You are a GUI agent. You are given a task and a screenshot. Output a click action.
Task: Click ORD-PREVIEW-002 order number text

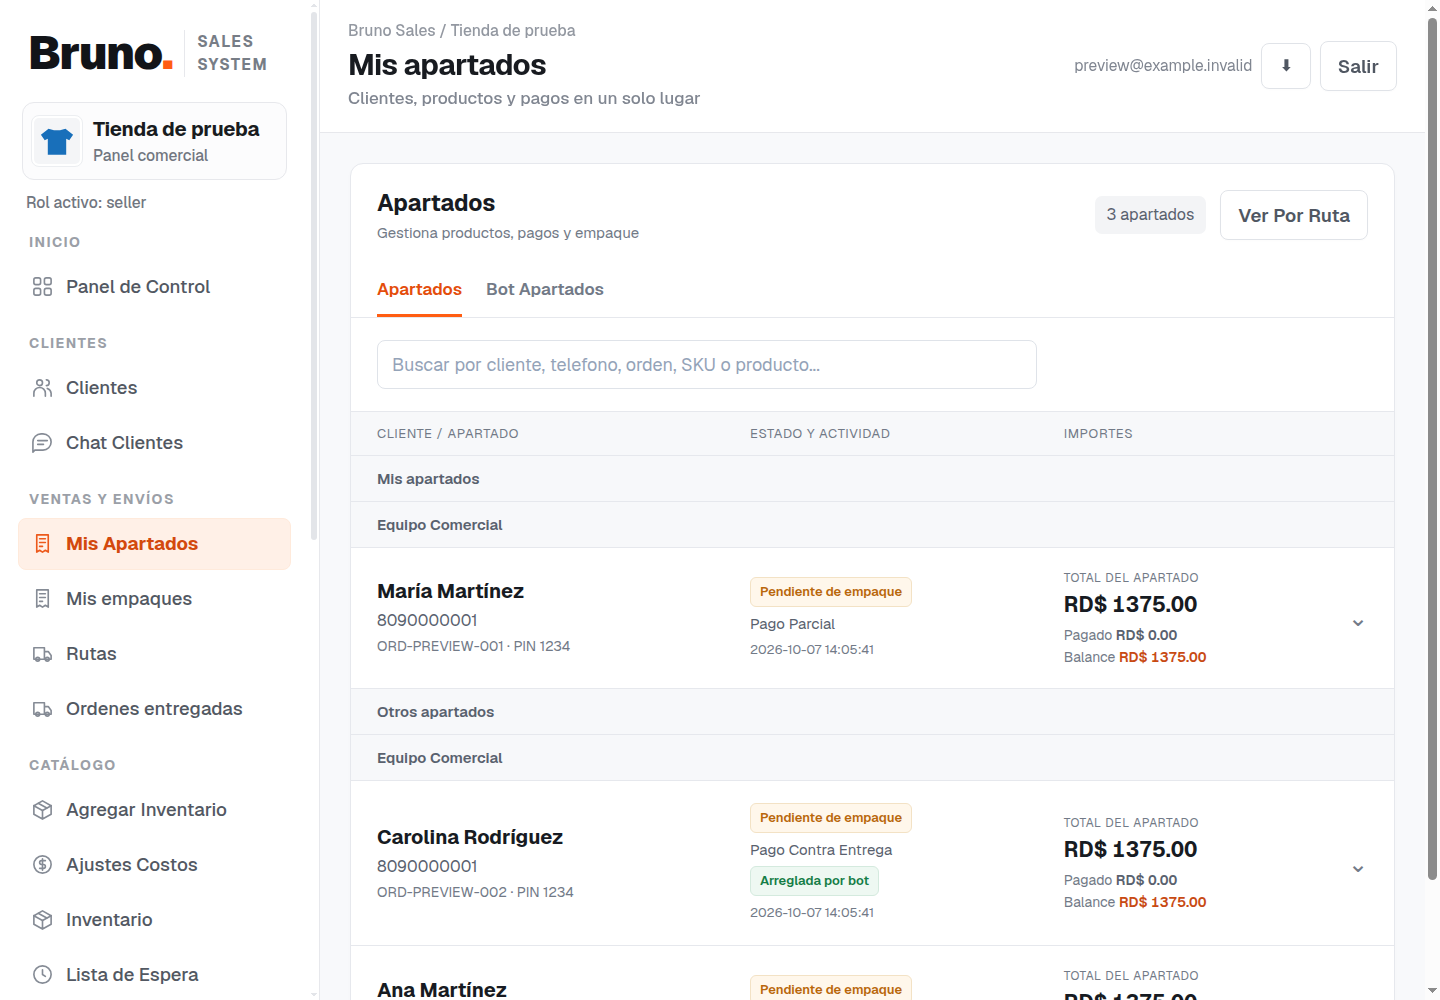pyautogui.click(x=442, y=892)
